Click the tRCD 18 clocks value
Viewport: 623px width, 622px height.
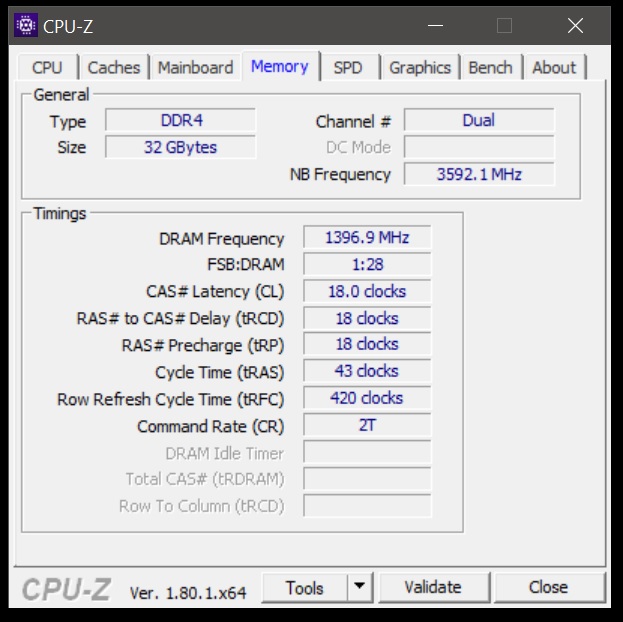tap(367, 318)
